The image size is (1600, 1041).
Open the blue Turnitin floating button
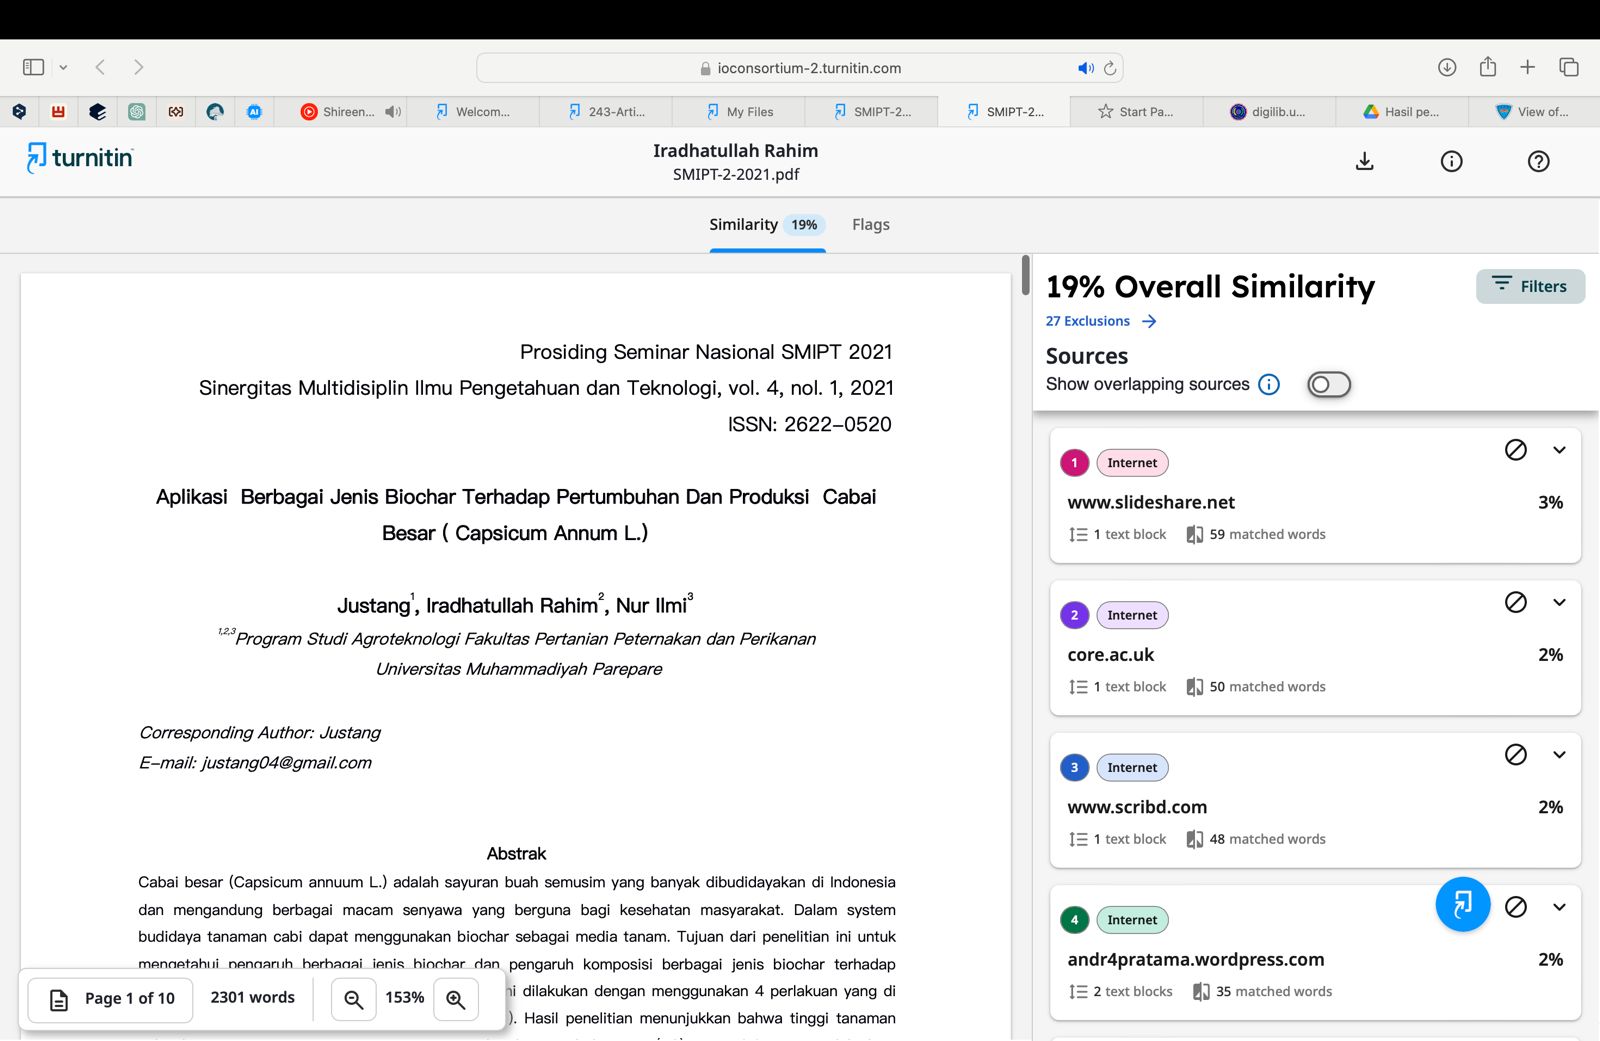[x=1463, y=904]
